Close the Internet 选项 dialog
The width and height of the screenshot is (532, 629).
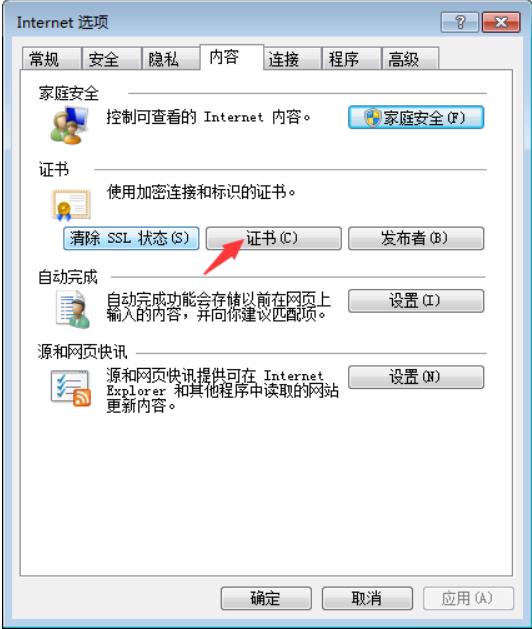501,22
